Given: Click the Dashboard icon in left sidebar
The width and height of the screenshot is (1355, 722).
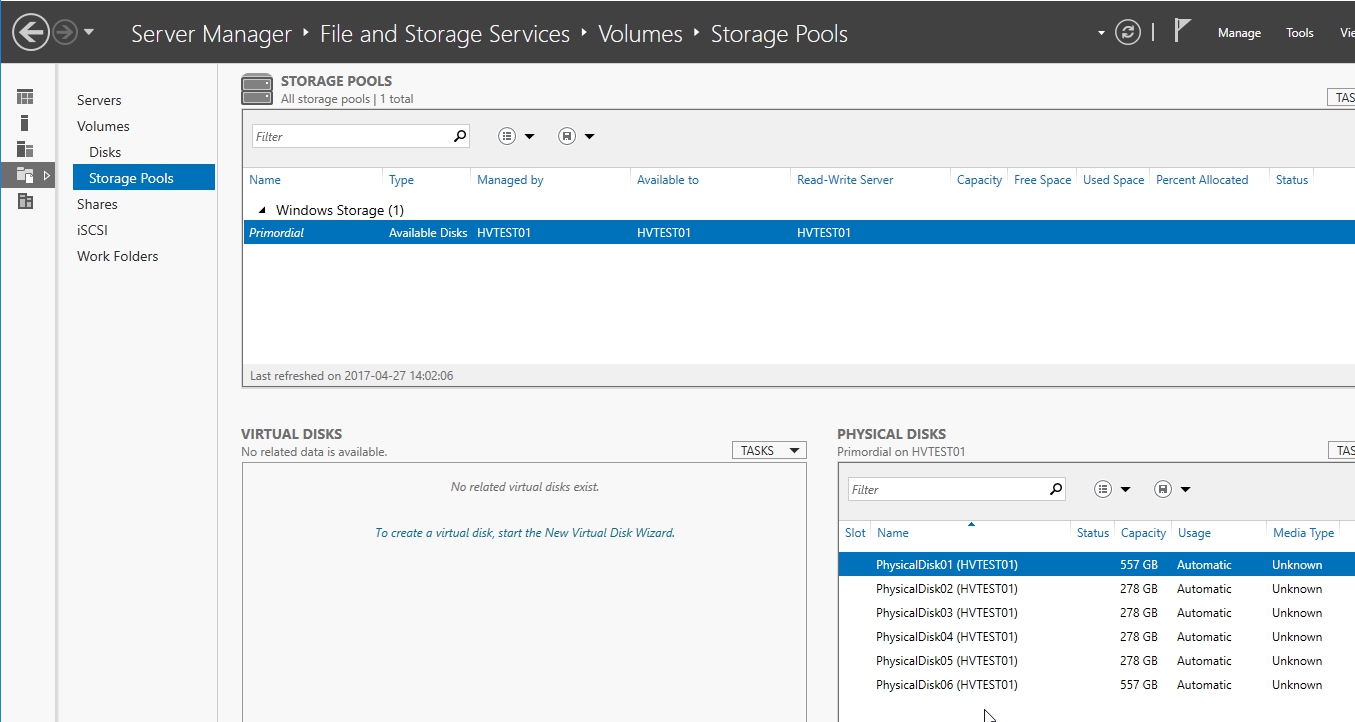Looking at the screenshot, I should click(x=25, y=96).
